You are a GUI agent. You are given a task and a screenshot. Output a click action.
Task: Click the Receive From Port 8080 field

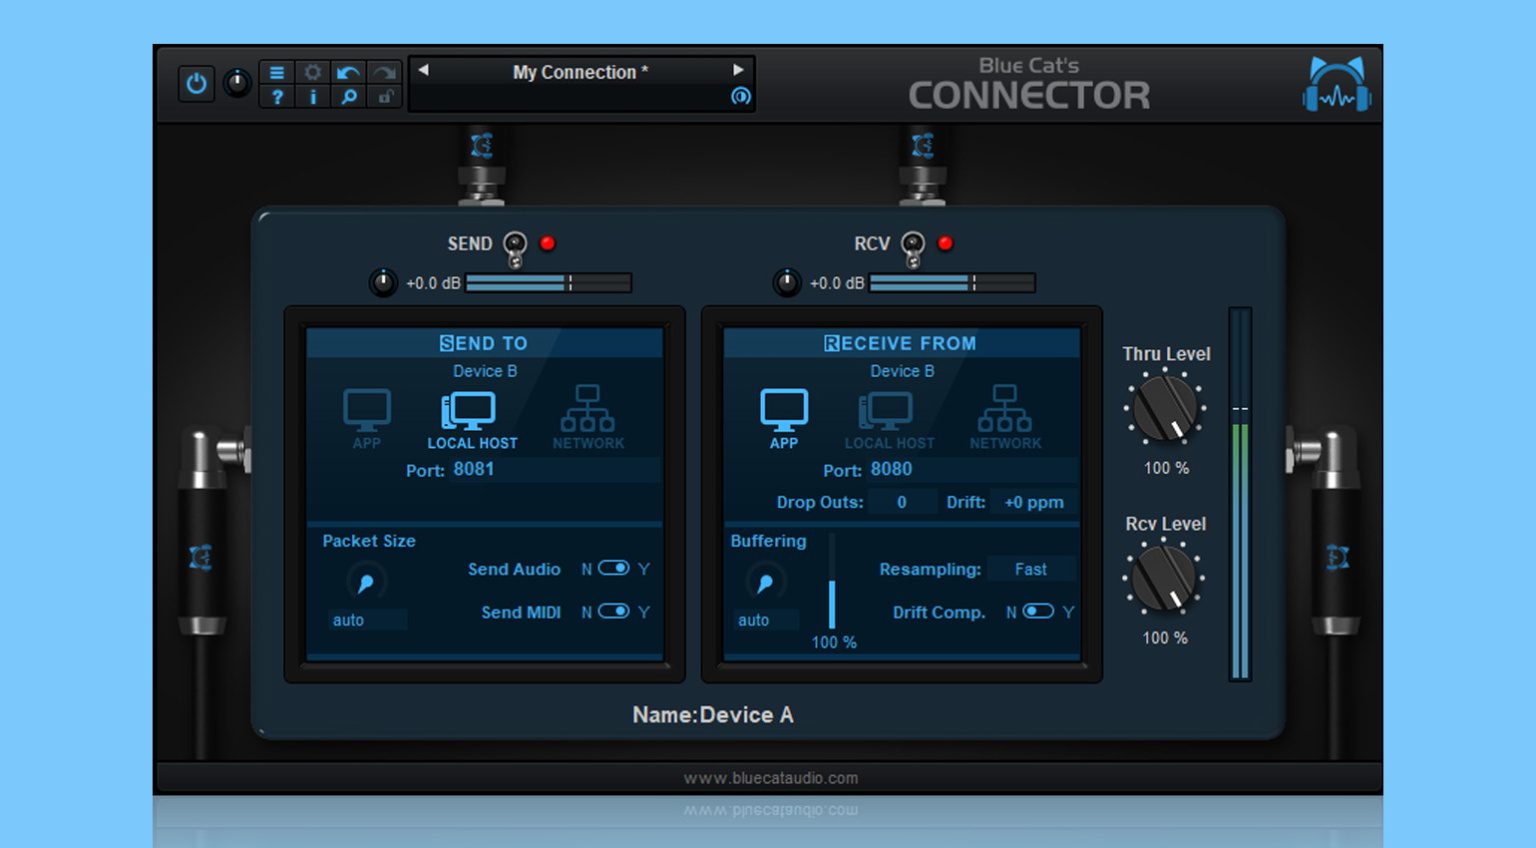[893, 469]
